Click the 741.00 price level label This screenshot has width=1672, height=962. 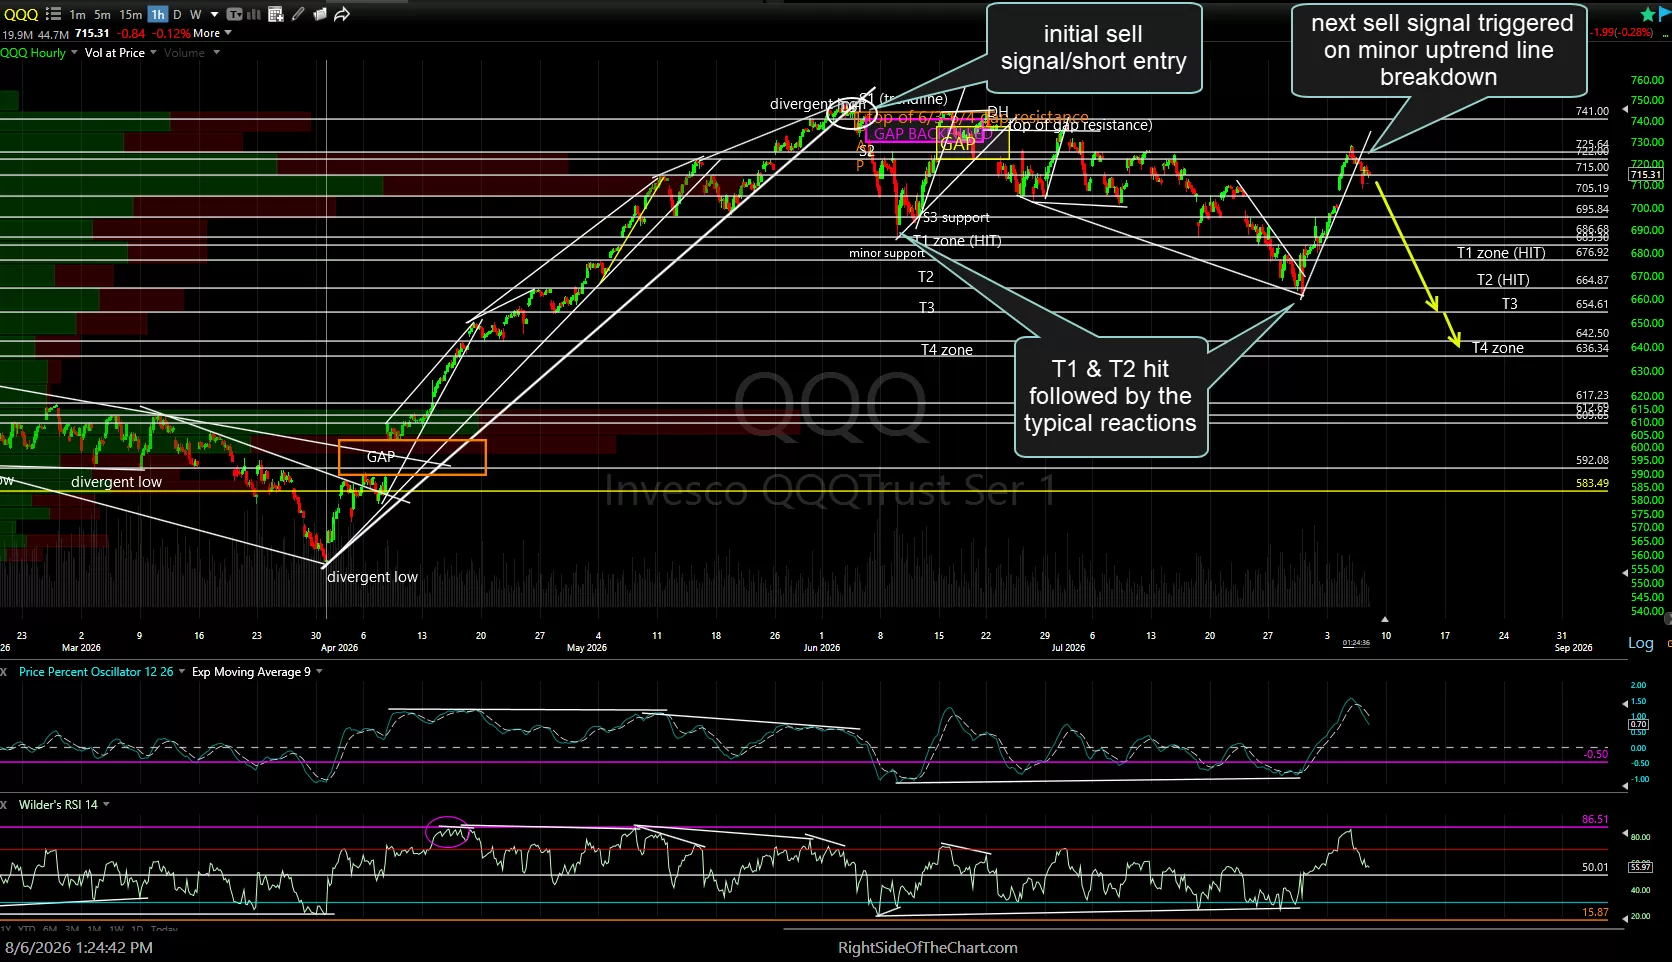1592,111
